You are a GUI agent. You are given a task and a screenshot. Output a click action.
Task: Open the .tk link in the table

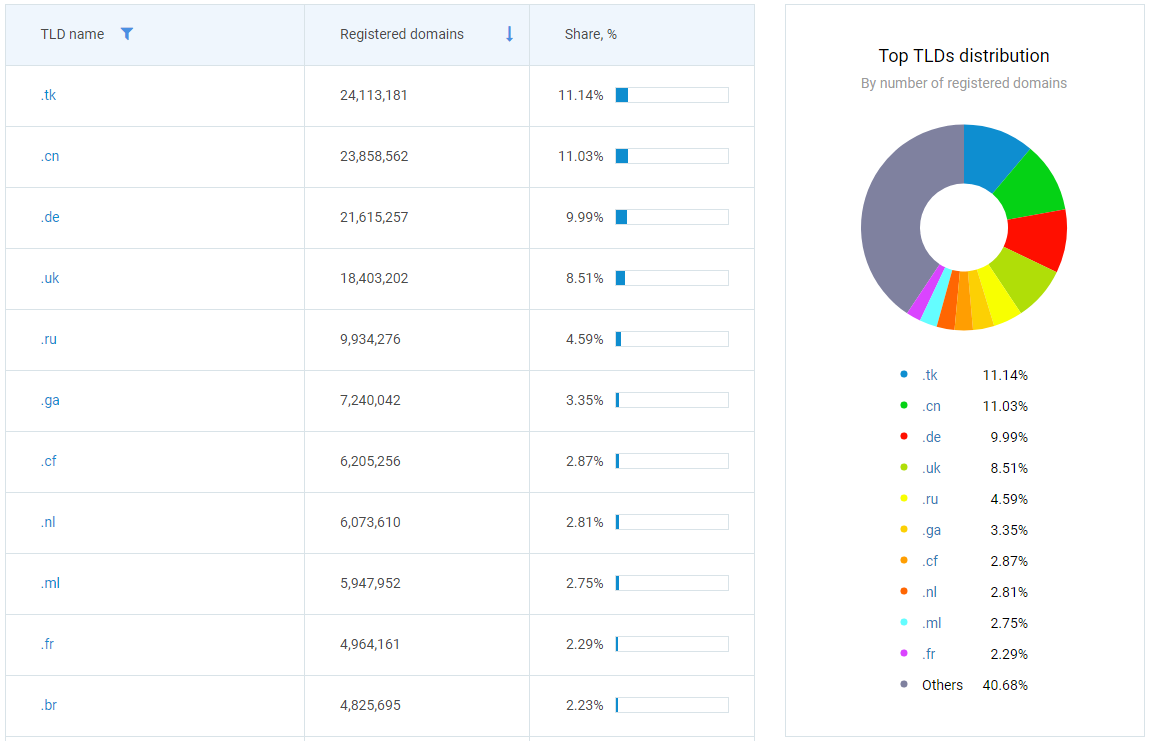(49, 95)
